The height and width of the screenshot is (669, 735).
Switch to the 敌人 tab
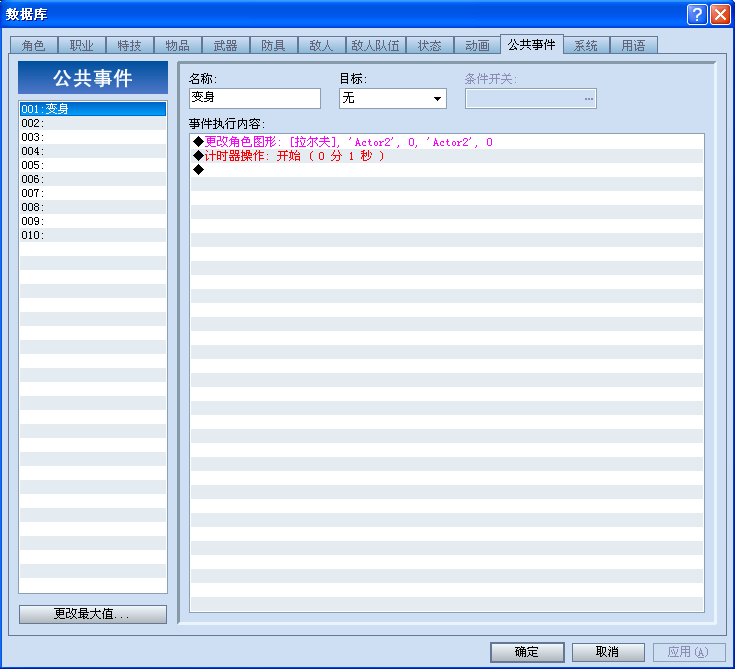(321, 45)
